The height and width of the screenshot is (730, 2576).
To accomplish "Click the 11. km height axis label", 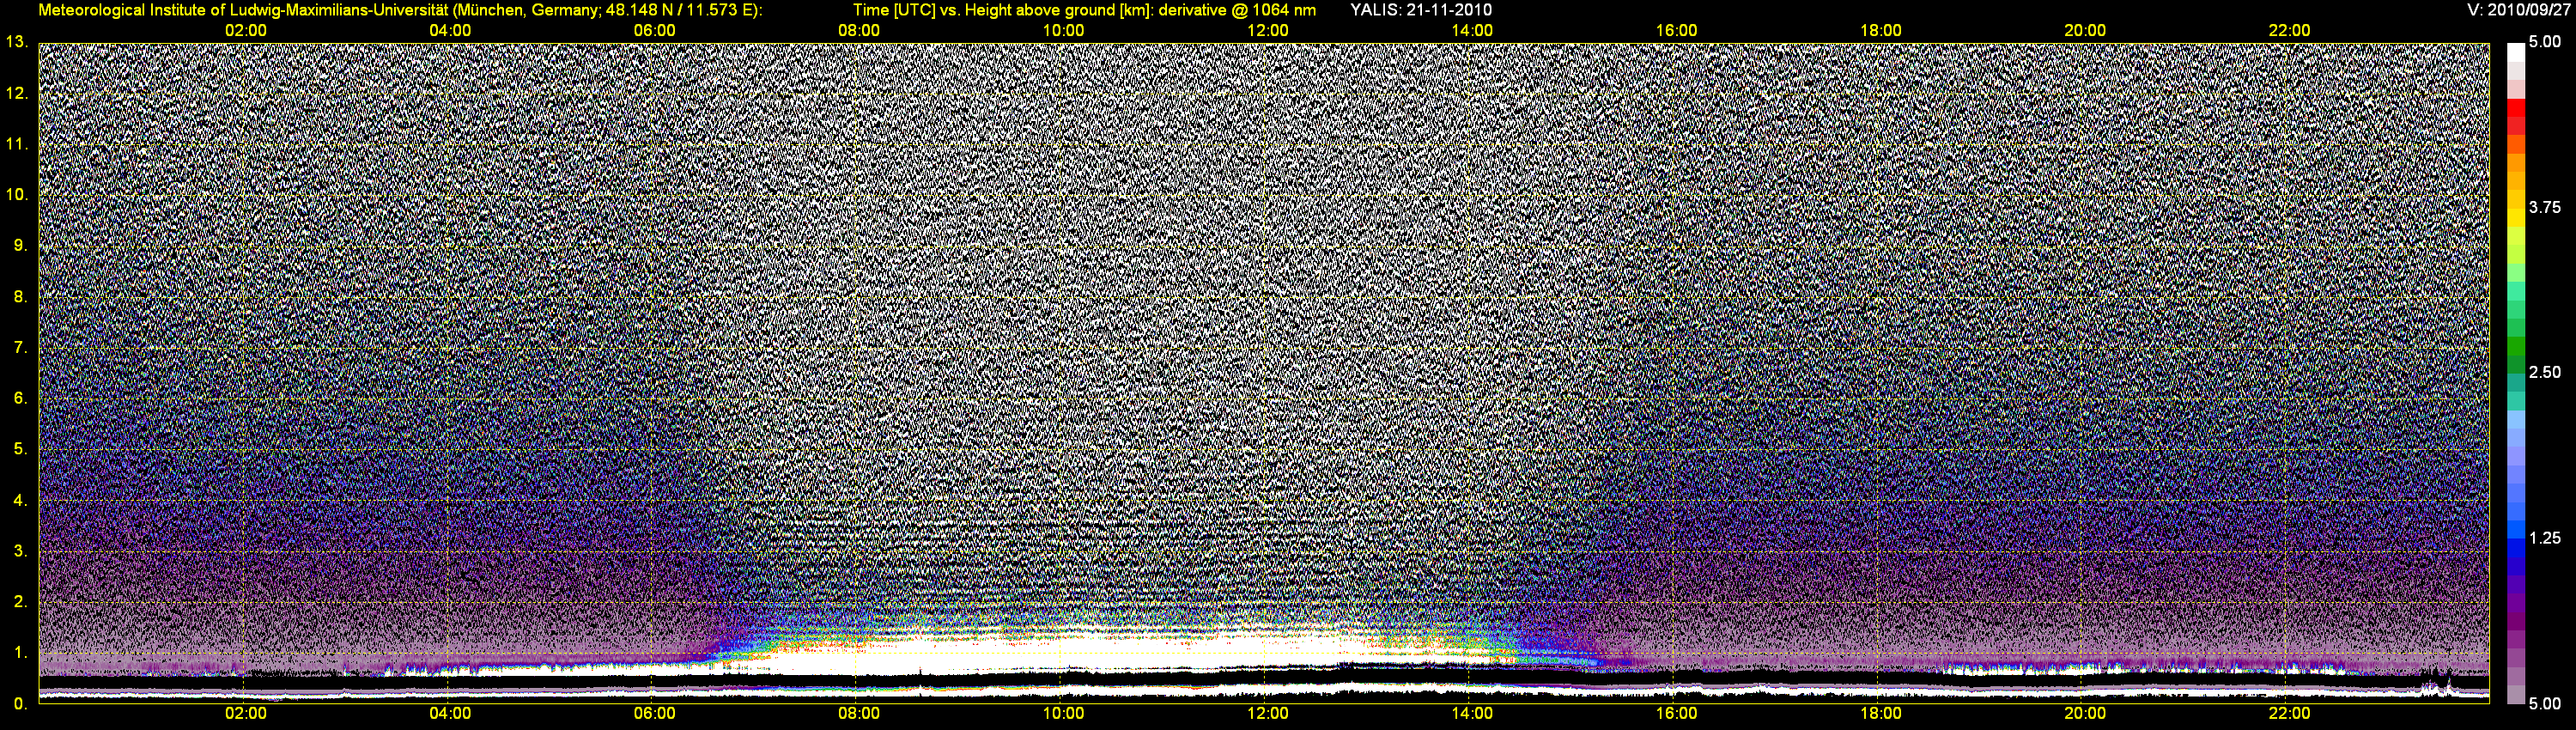I will tap(16, 144).
